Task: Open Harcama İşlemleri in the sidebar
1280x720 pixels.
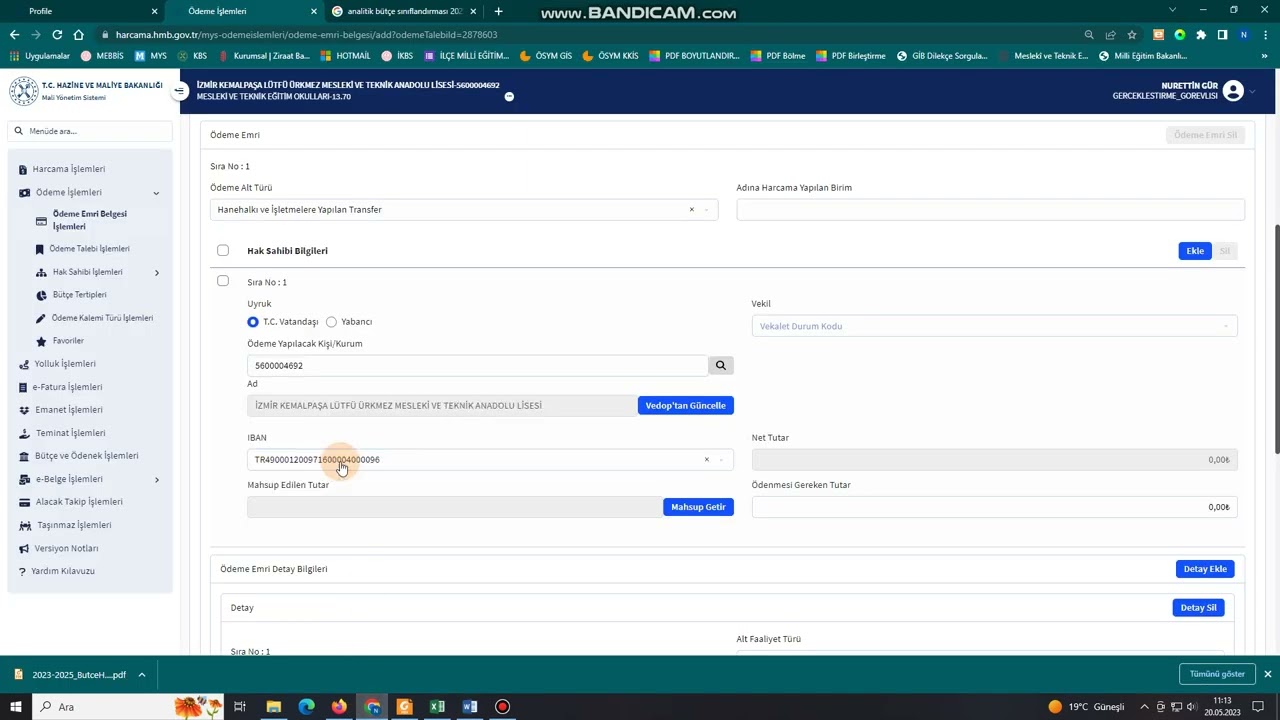Action: tap(68, 169)
